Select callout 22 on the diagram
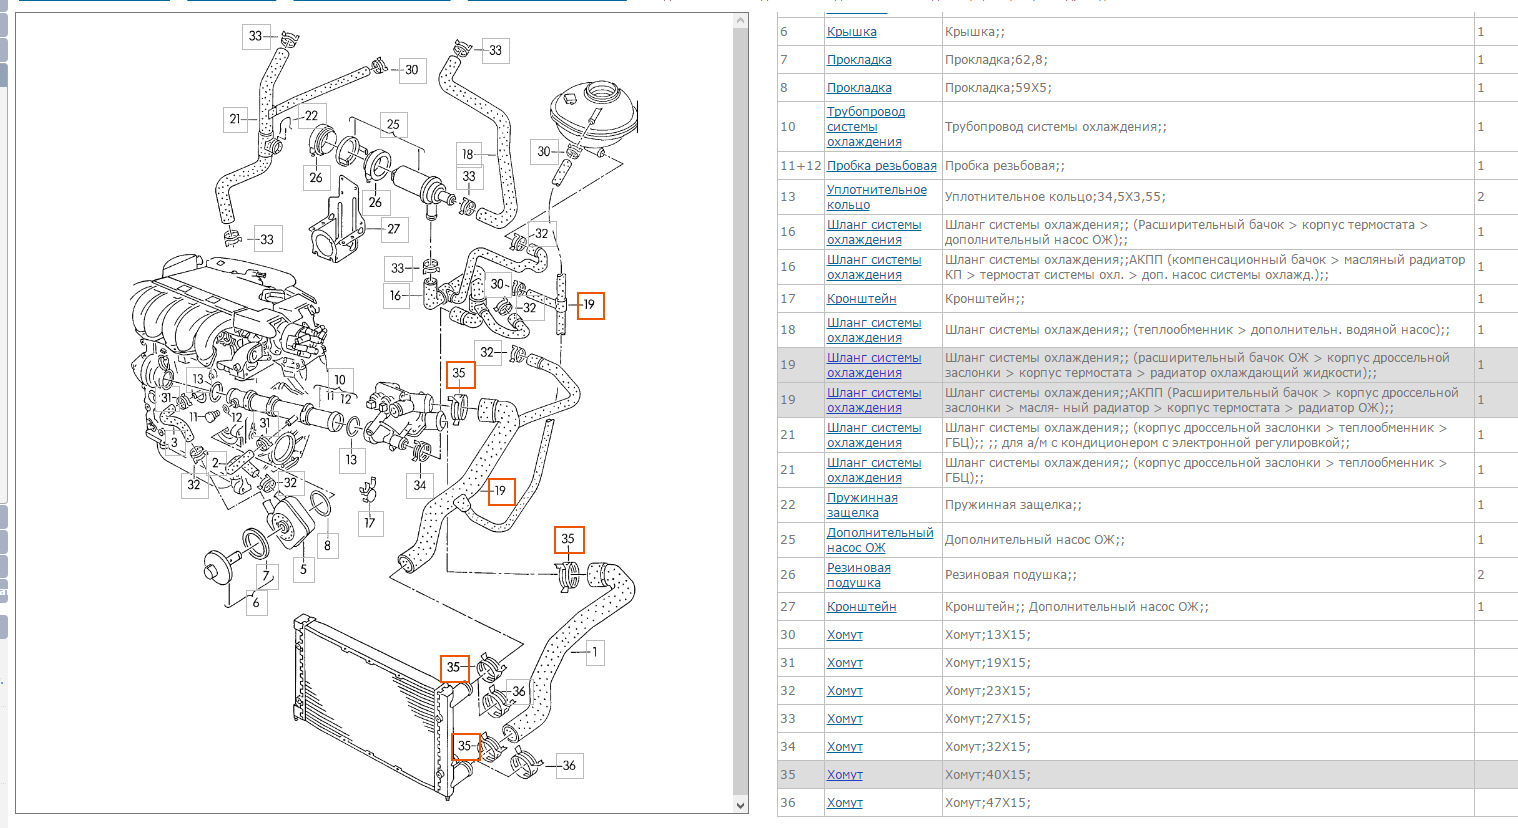 (311, 115)
